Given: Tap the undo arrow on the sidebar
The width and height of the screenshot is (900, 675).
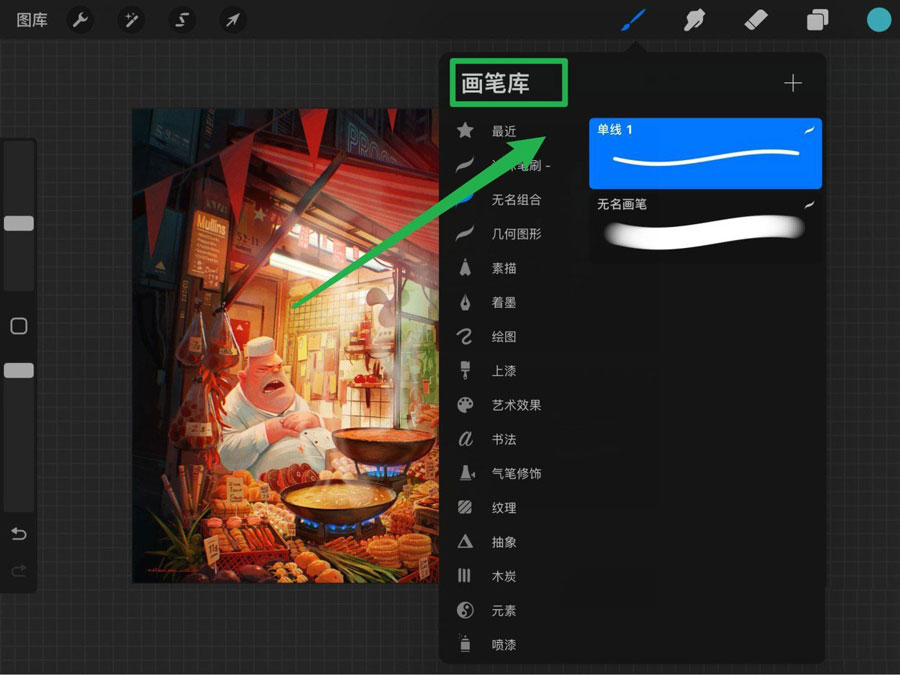Looking at the screenshot, I should [18, 534].
